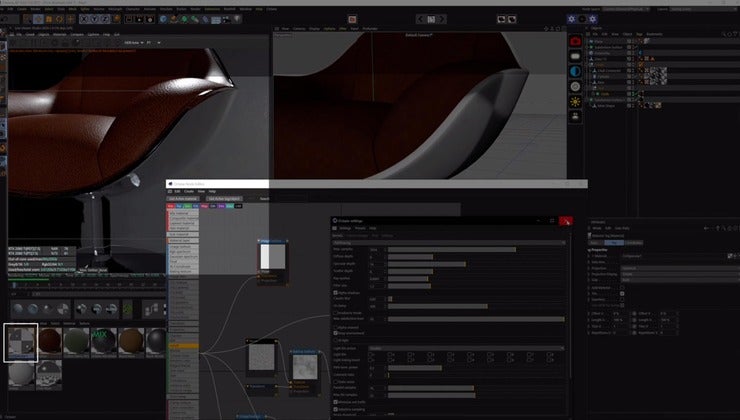The width and height of the screenshot is (740, 420).
Task: Toggle the Alpha shadows checkbox
Action: click(336, 293)
